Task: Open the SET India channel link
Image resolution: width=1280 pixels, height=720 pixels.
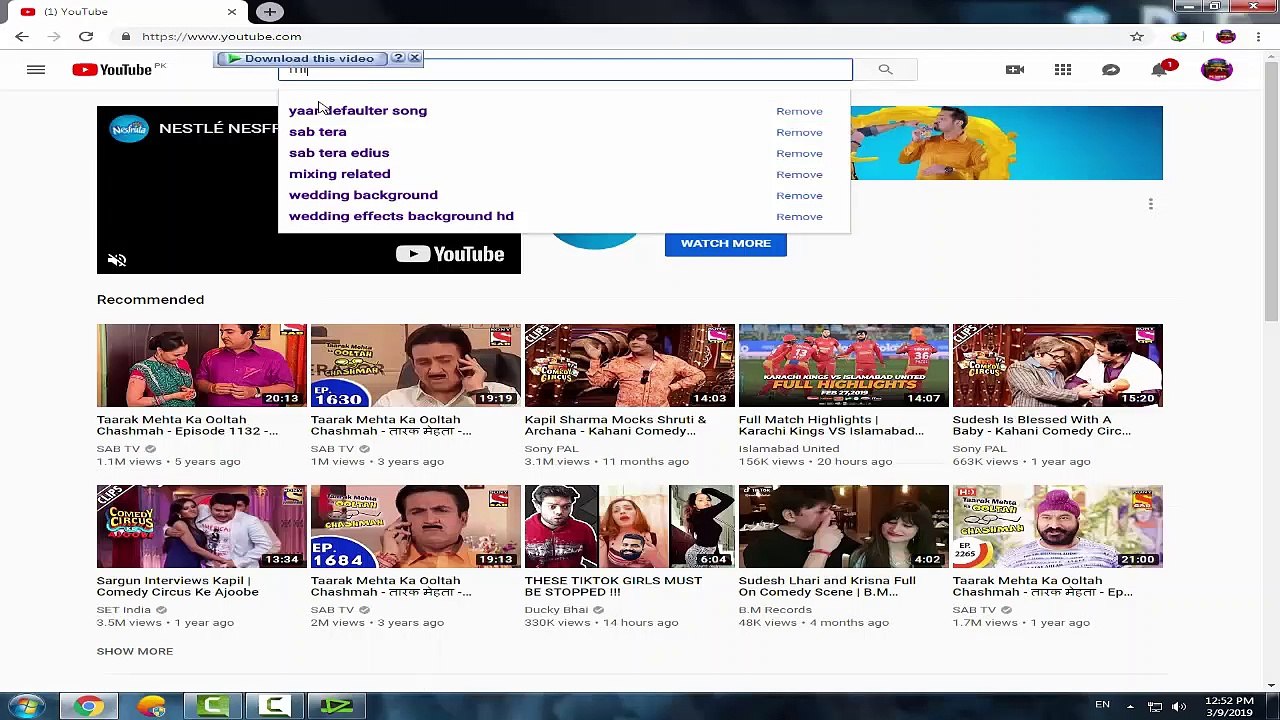Action: (x=124, y=610)
